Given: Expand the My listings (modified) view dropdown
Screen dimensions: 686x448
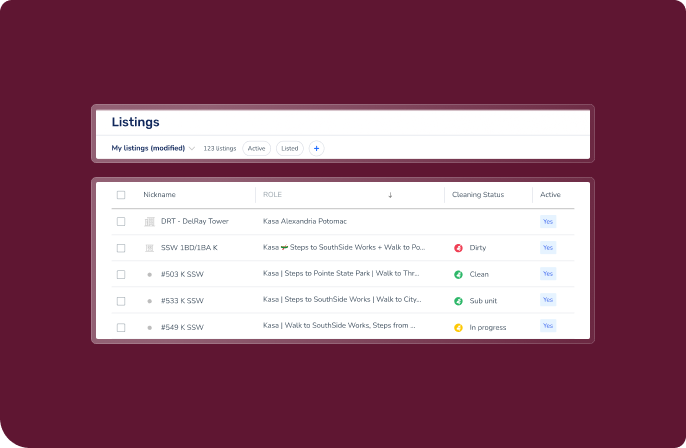Looking at the screenshot, I should (192, 148).
